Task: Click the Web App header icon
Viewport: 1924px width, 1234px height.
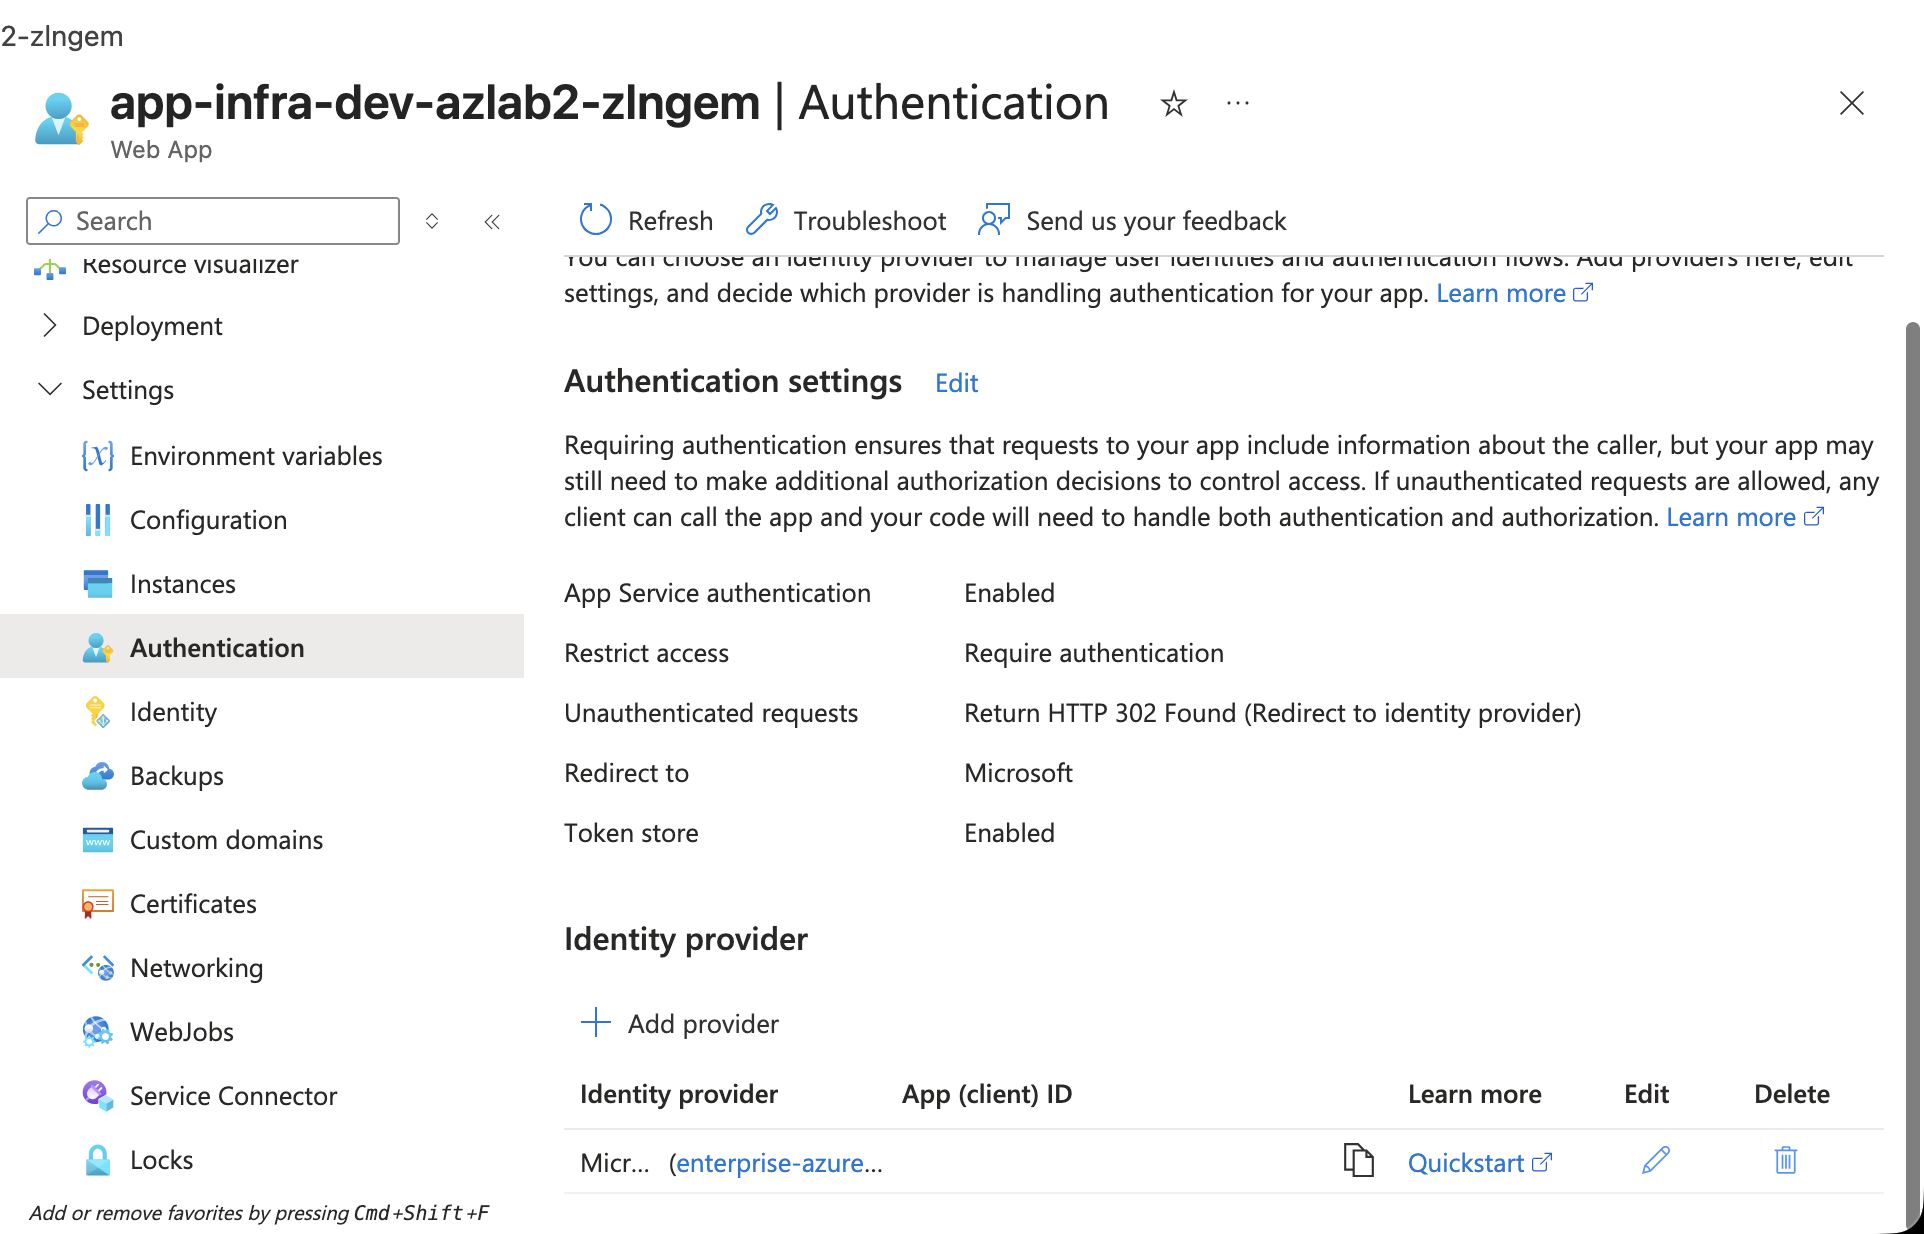Action: [x=61, y=119]
